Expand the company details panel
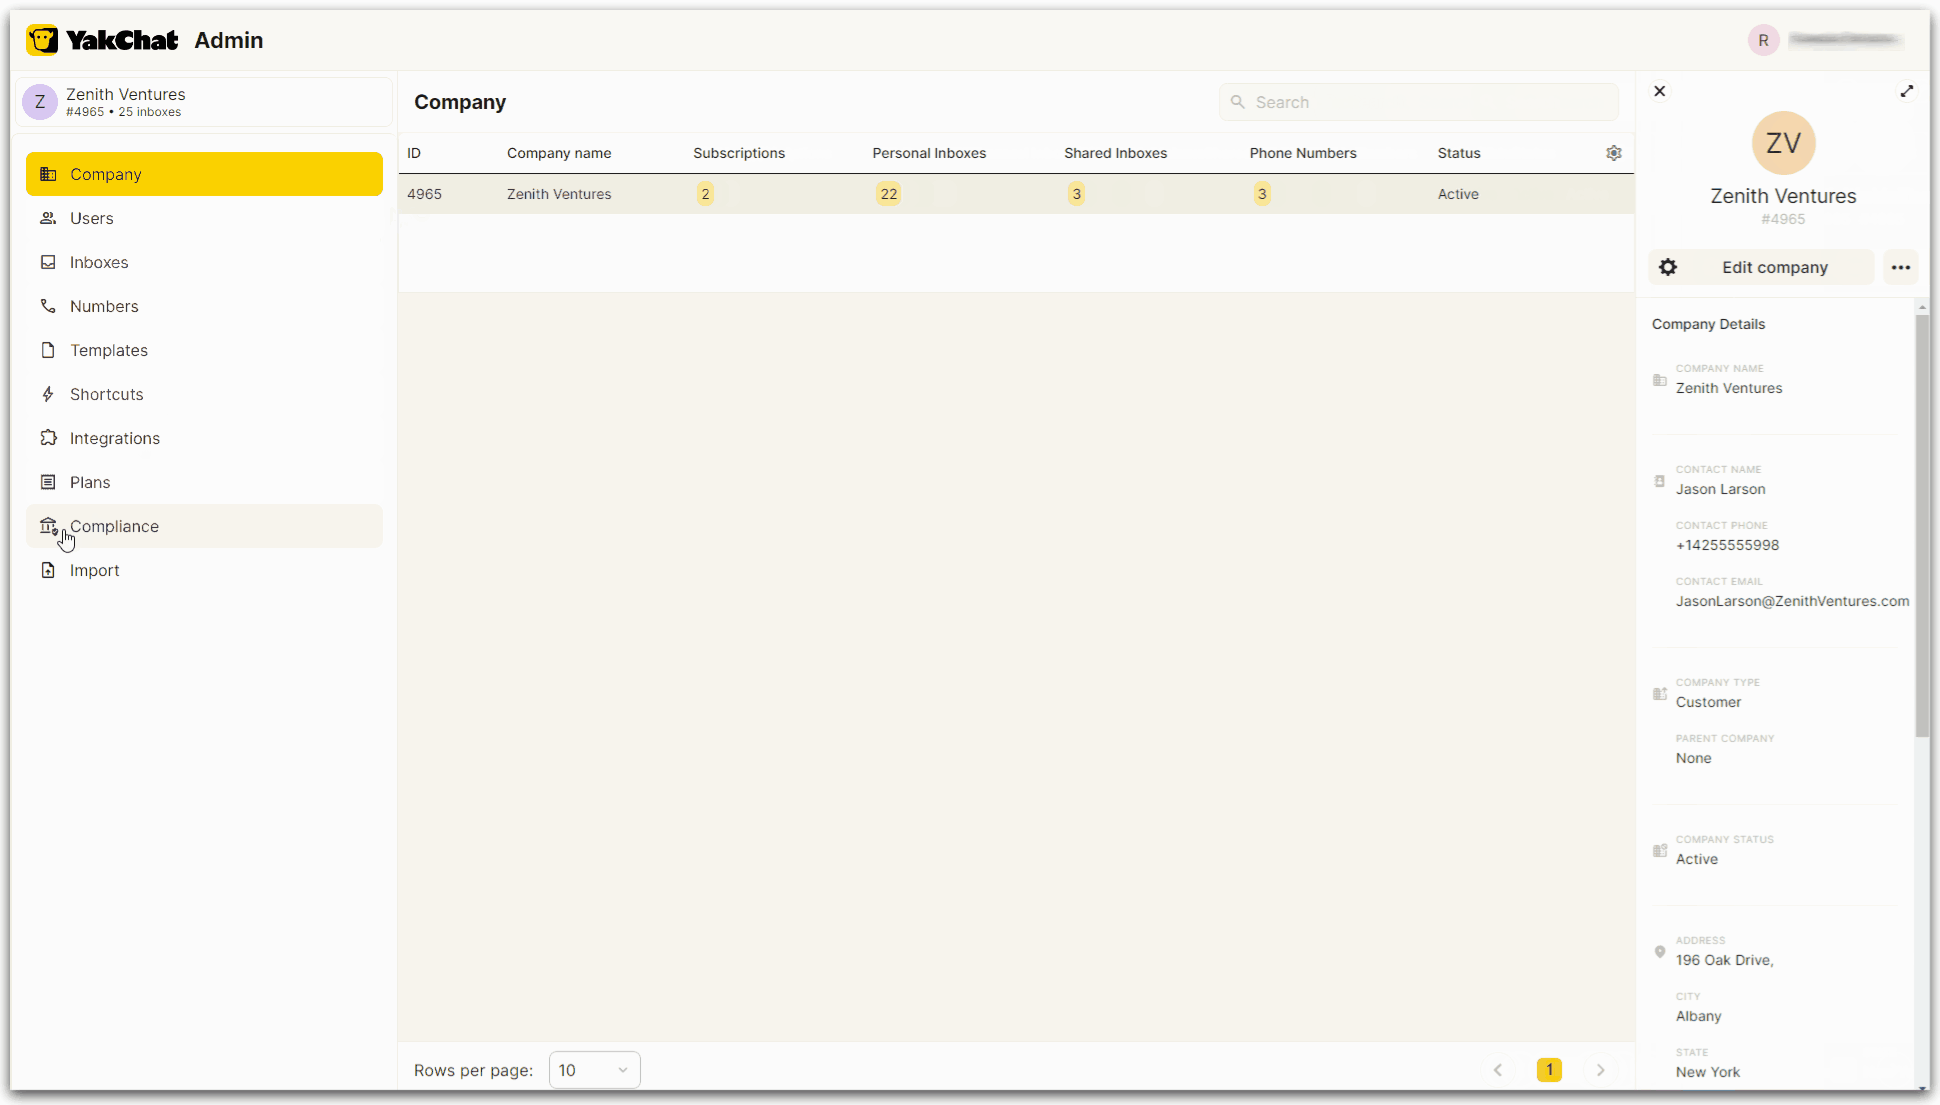This screenshot has width=1940, height=1105. coord(1906,91)
